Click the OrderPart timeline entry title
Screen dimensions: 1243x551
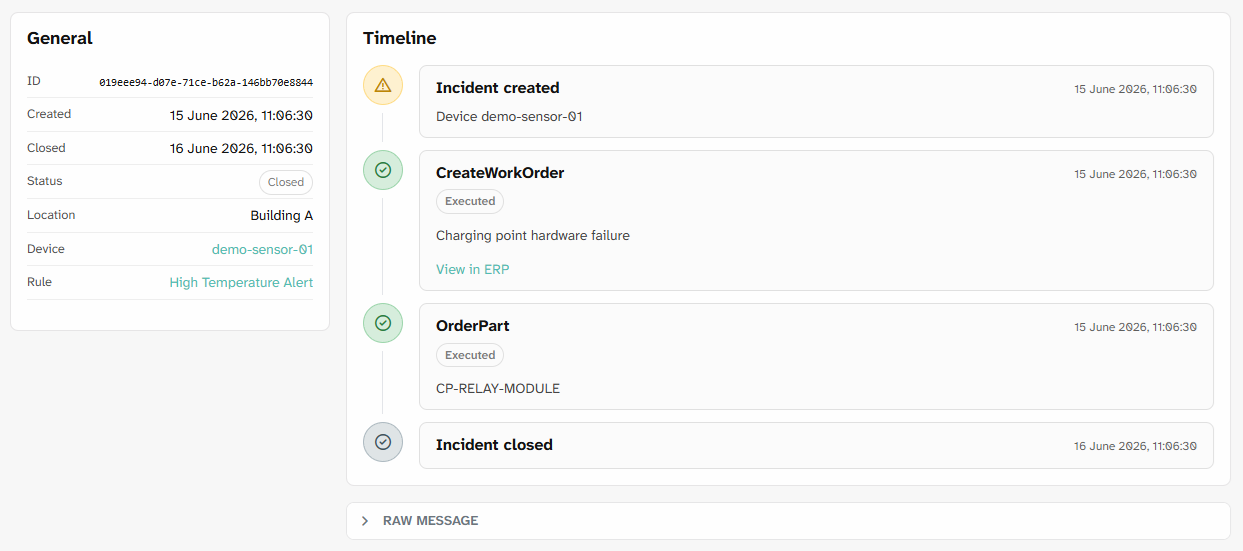pos(473,326)
